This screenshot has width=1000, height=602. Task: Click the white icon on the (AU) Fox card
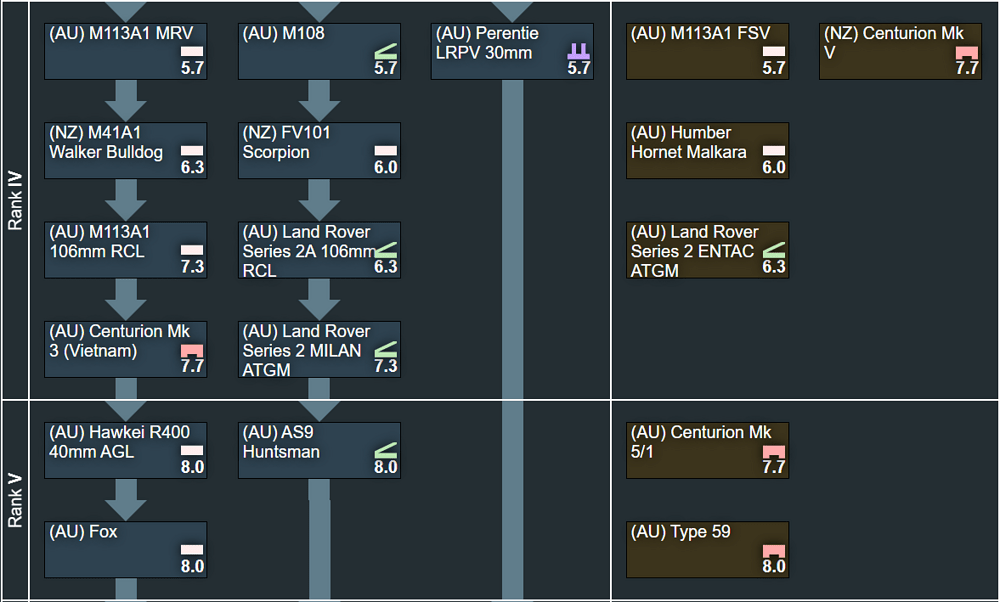[x=191, y=549]
